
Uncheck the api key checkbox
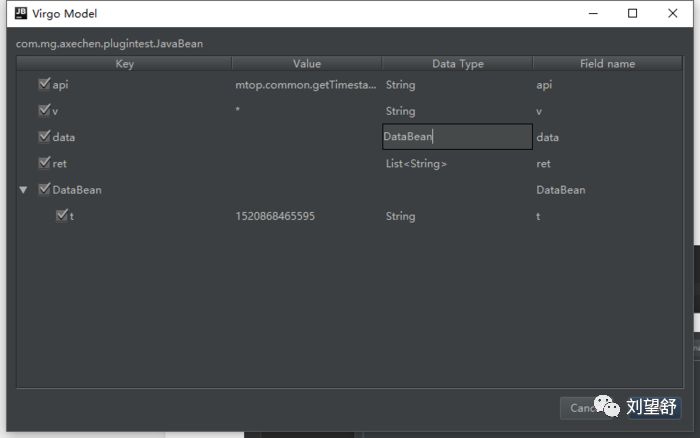(44, 84)
